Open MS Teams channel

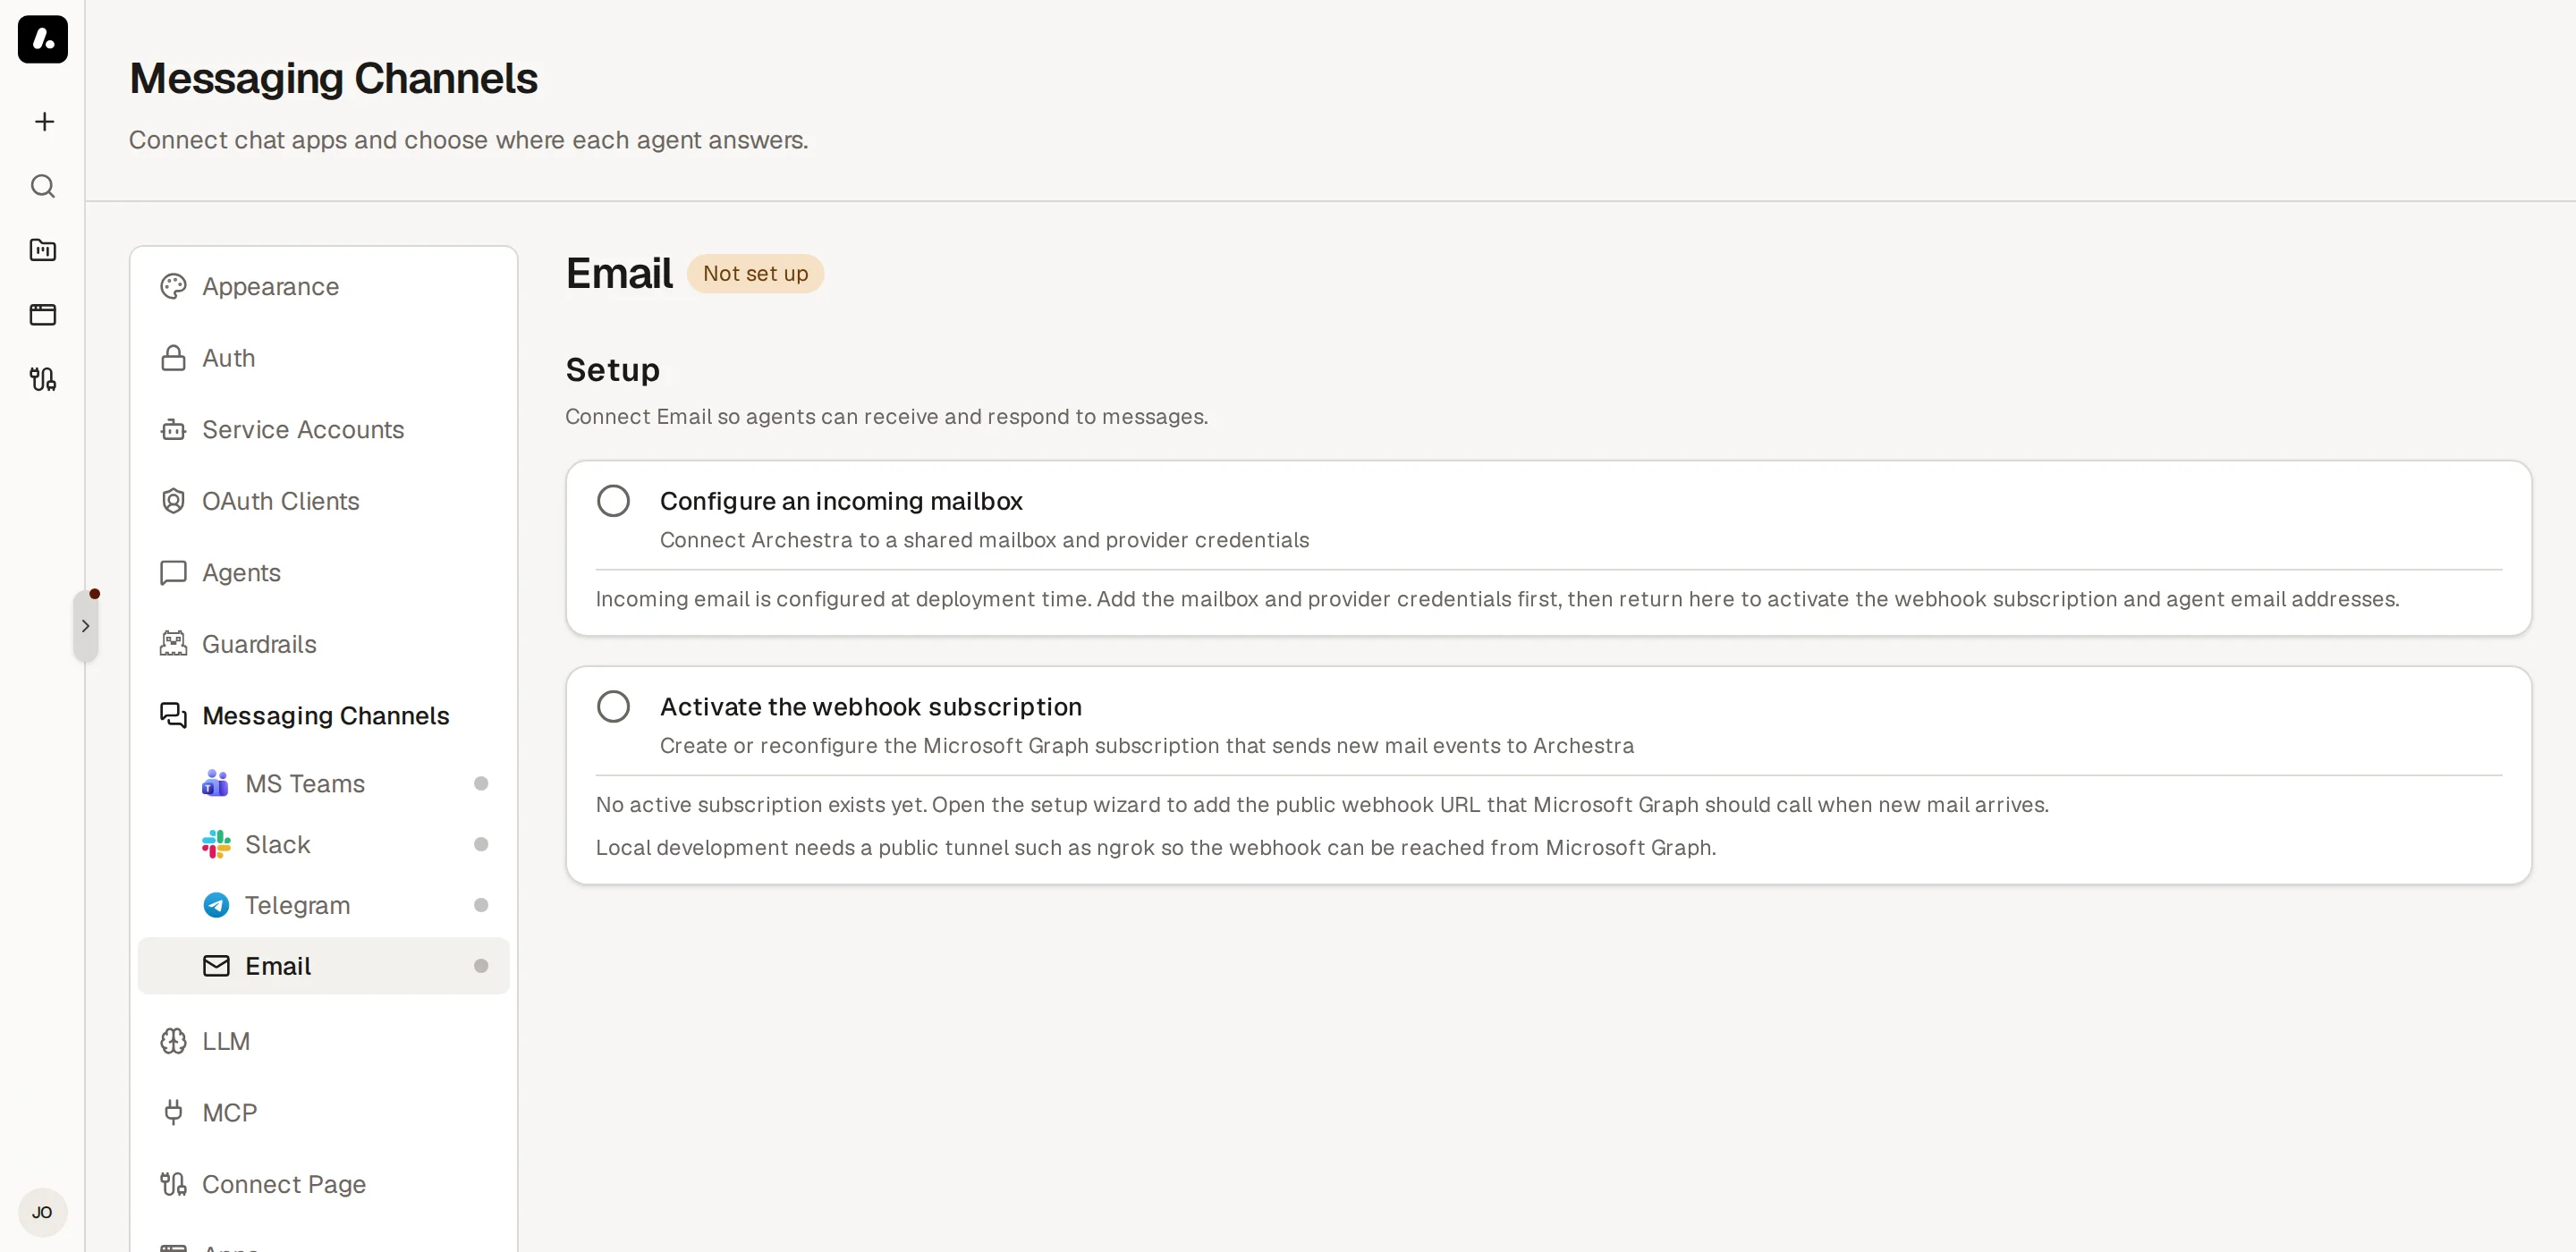pos(324,784)
